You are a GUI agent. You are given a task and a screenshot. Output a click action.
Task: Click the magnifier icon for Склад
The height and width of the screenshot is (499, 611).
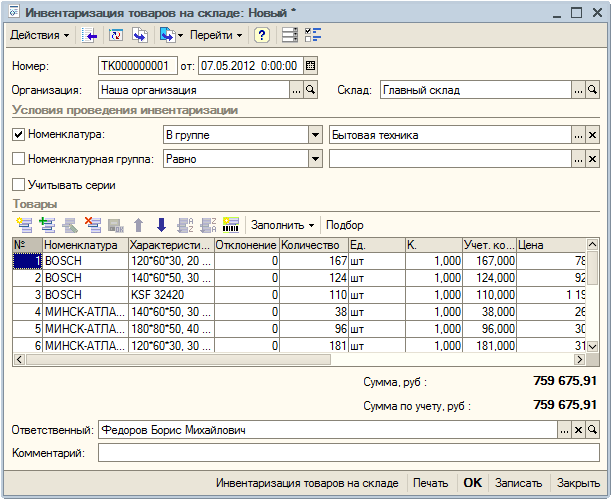(592, 90)
